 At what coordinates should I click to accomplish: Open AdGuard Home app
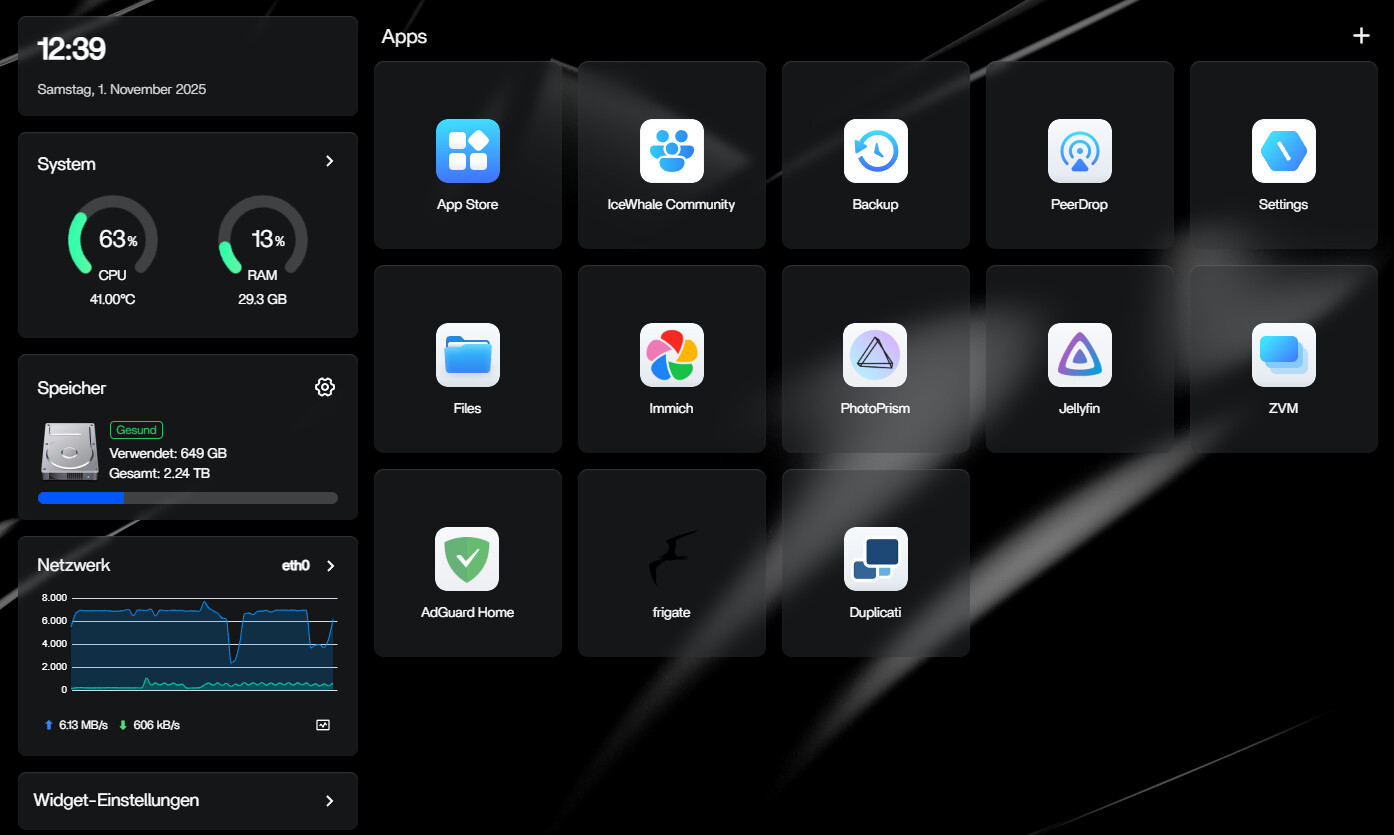[467, 560]
